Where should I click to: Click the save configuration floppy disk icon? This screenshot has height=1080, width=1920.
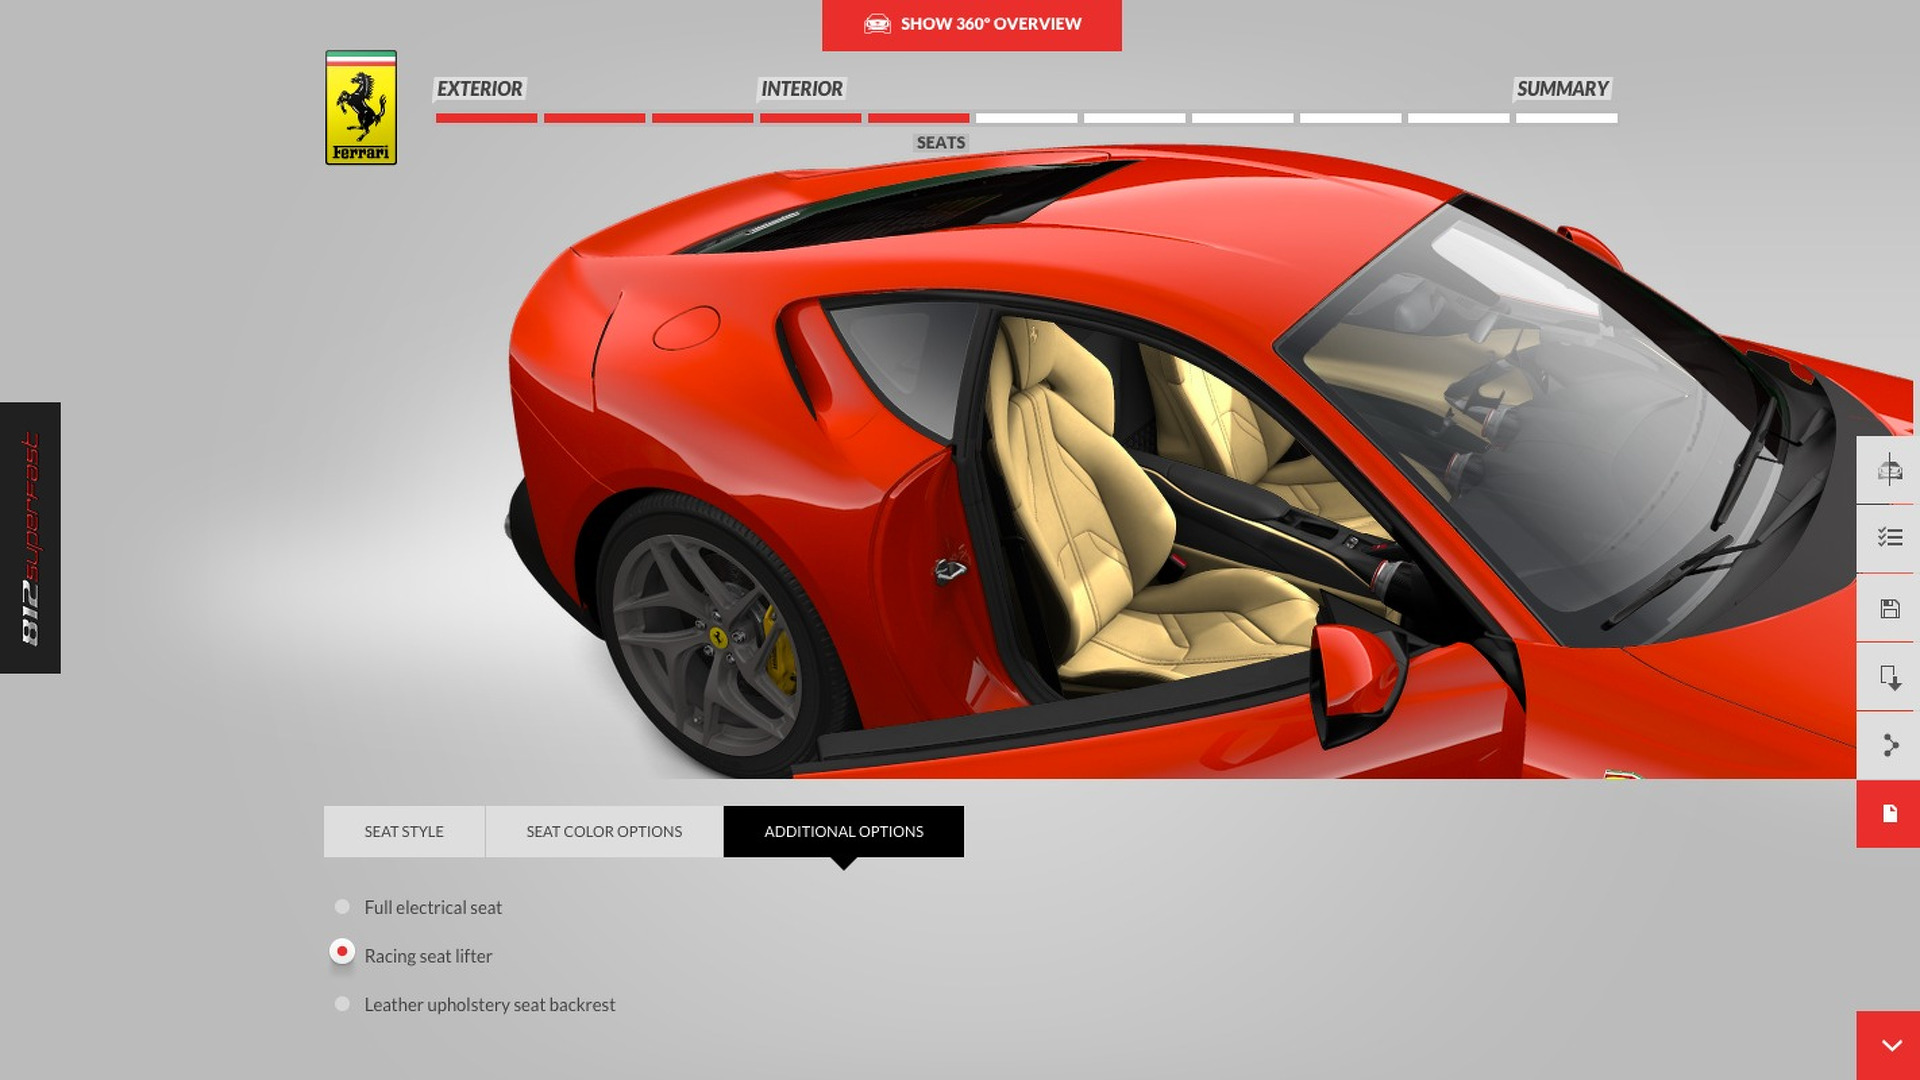click(1890, 605)
